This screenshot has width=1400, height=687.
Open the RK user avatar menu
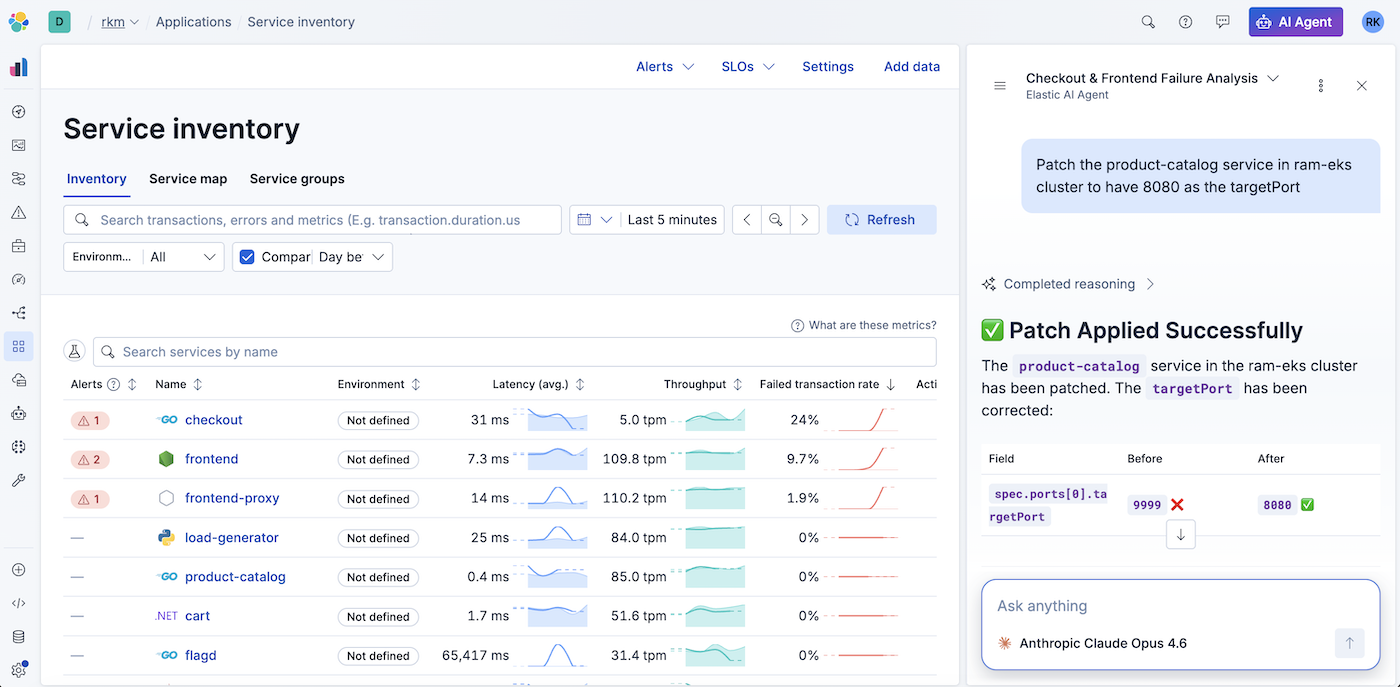1373,22
